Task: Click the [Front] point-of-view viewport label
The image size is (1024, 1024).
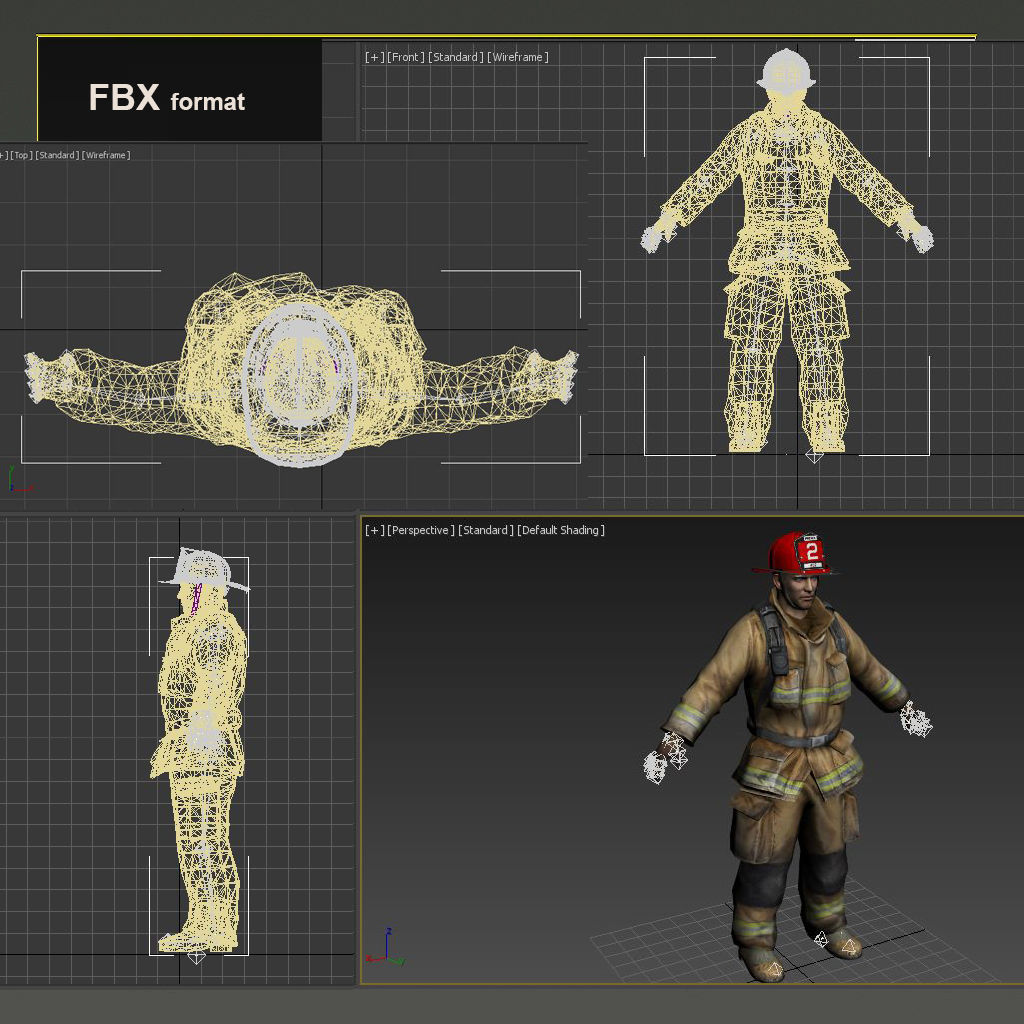Action: click(x=406, y=57)
